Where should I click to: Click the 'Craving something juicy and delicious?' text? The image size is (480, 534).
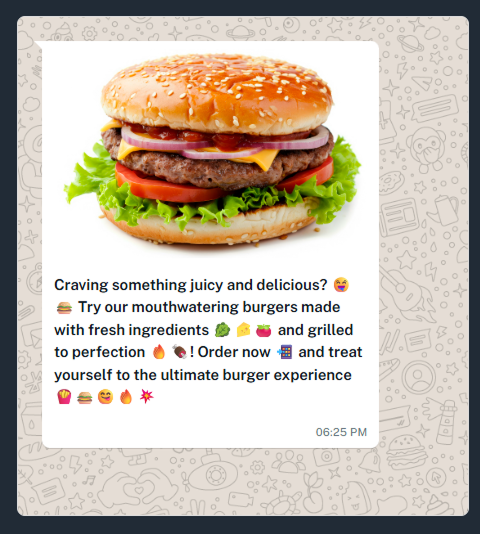191,285
